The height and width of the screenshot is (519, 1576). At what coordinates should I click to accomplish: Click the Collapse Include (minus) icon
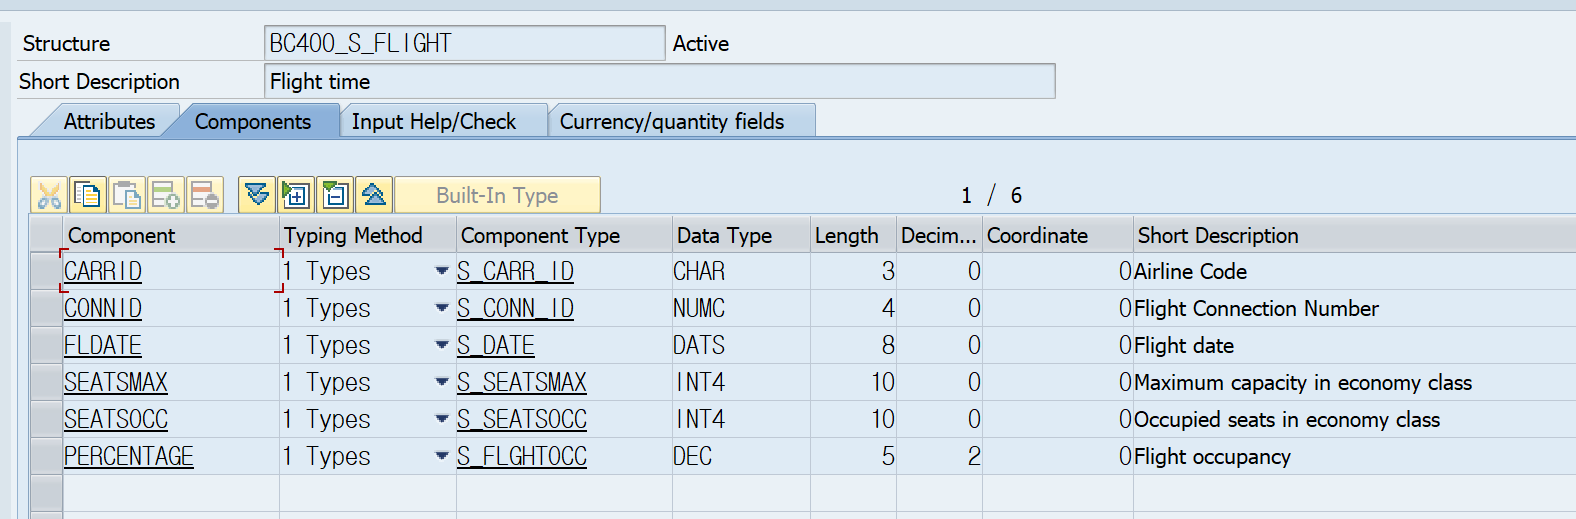(335, 195)
